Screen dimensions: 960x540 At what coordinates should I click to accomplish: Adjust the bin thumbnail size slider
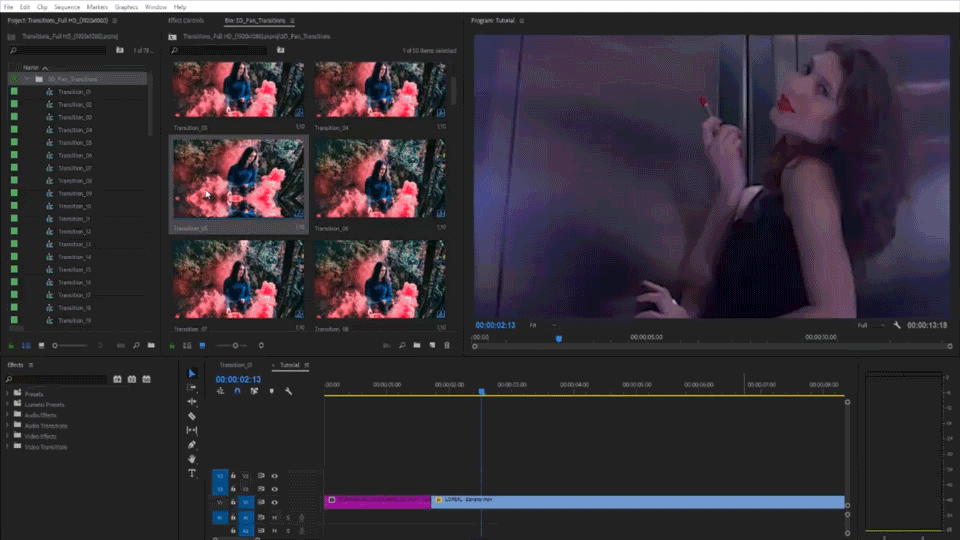tap(231, 346)
